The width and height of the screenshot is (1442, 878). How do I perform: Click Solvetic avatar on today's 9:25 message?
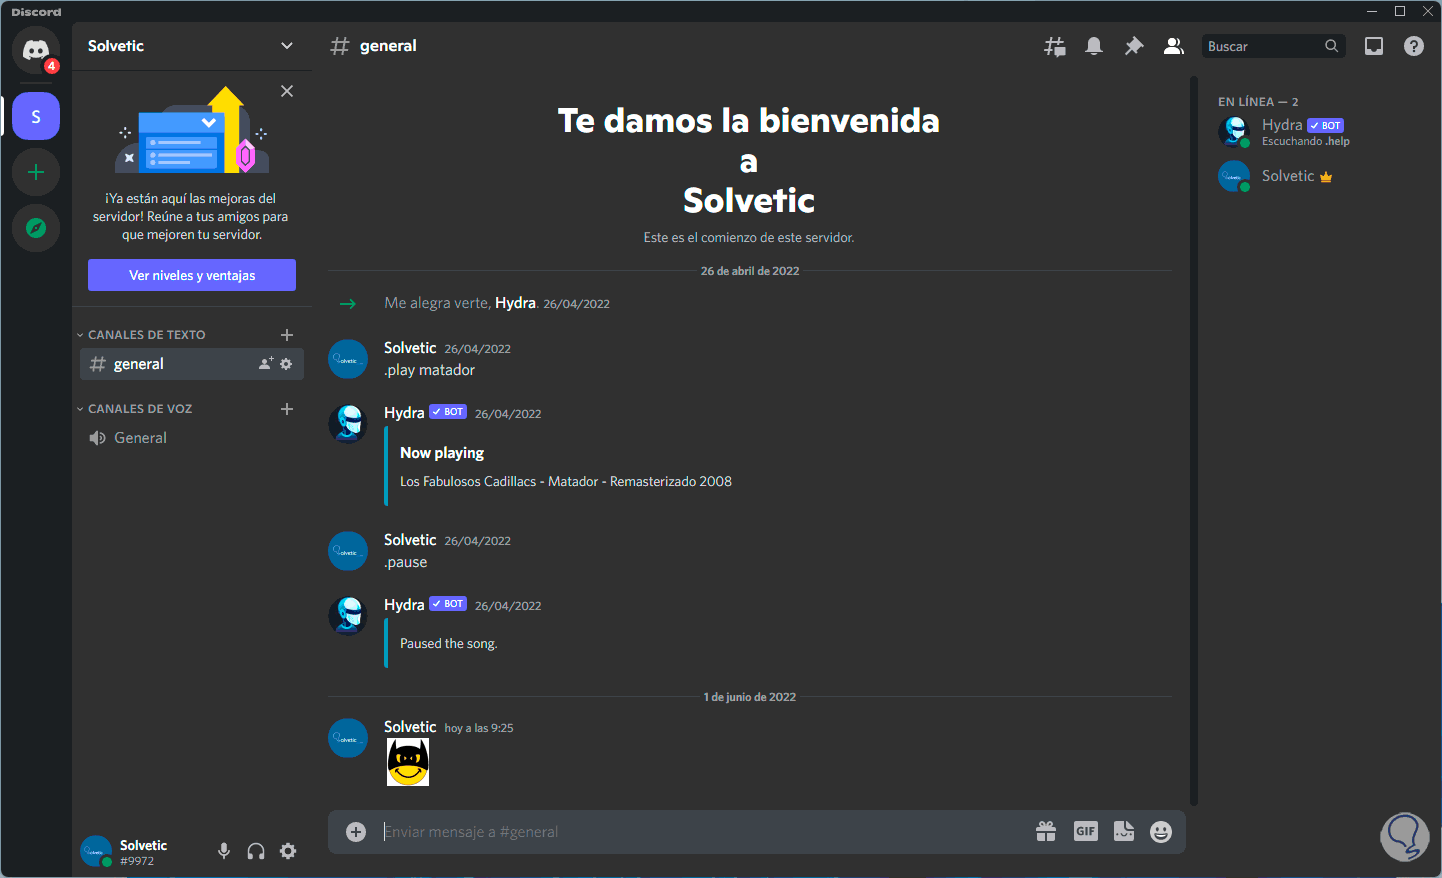(348, 738)
